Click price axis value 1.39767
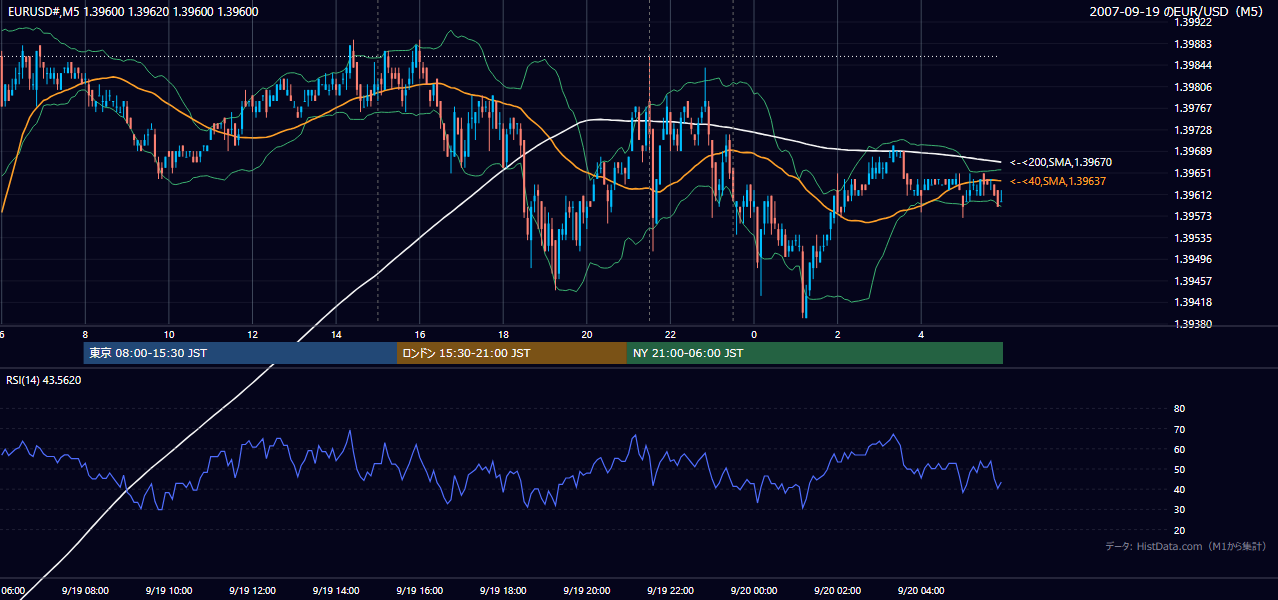 click(1191, 108)
